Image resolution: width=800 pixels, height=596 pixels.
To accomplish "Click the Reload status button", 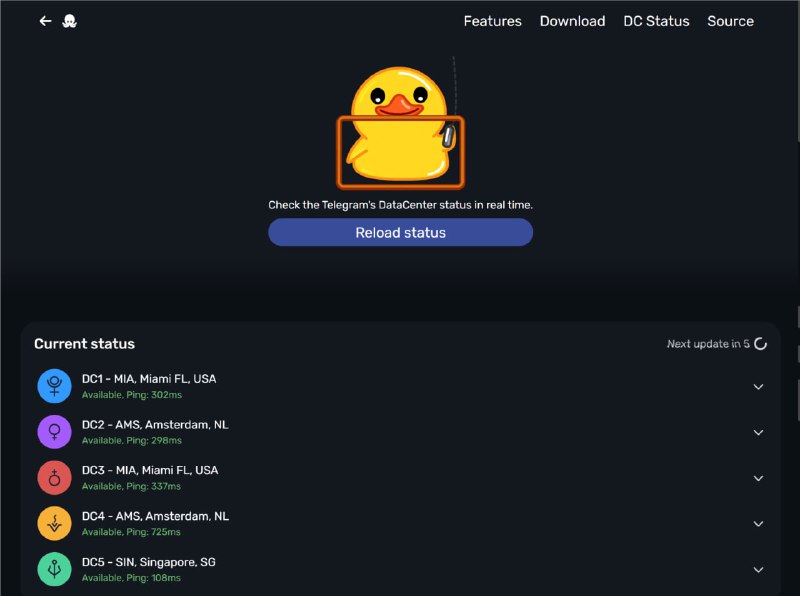I will coord(401,233).
